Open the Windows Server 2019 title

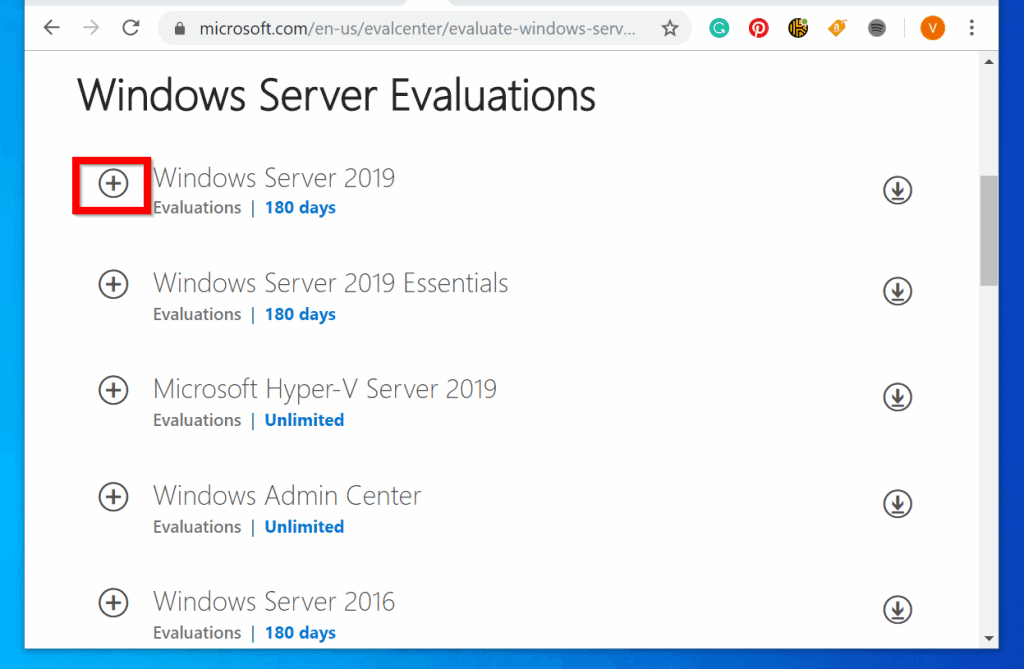[274, 178]
